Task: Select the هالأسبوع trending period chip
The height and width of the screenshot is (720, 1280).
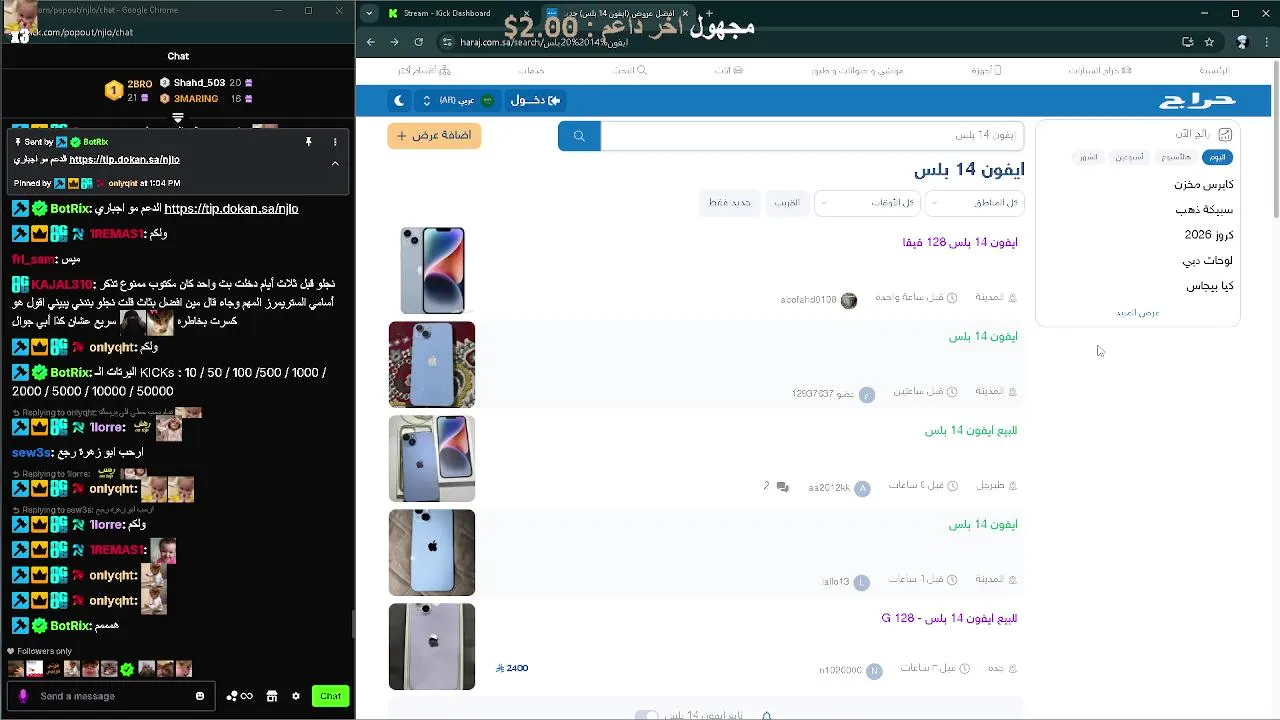Action: [1176, 157]
